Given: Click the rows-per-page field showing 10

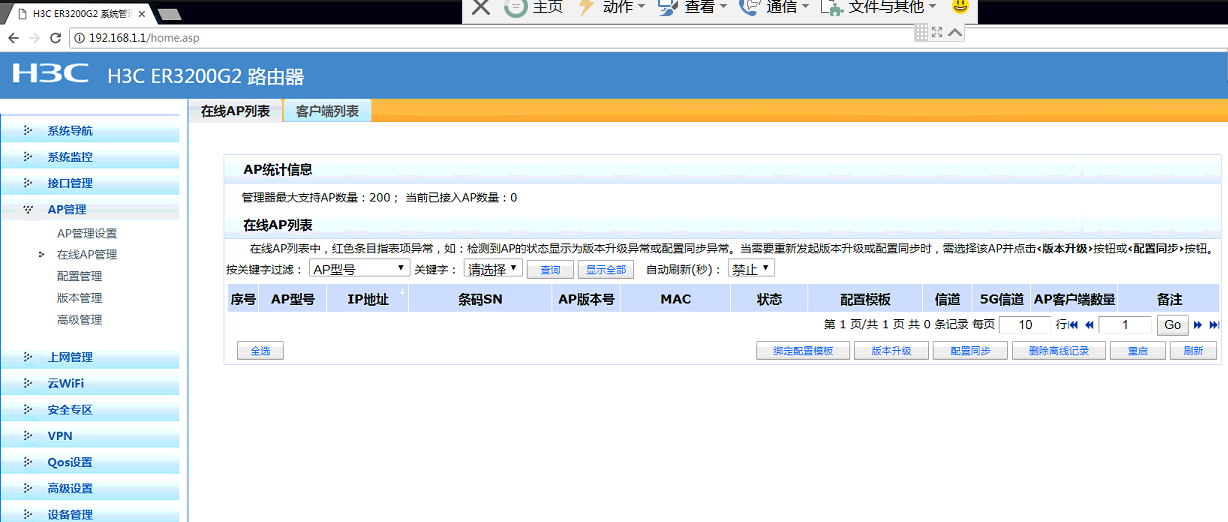Looking at the screenshot, I should (1024, 325).
